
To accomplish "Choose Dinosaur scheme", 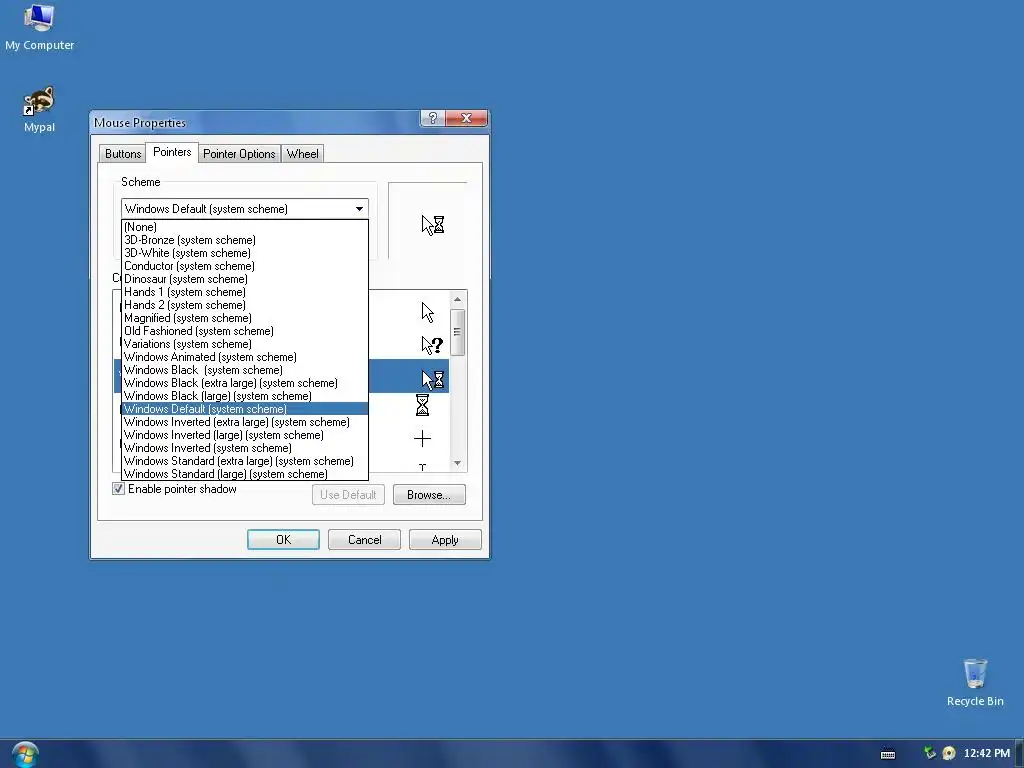I will click(245, 280).
